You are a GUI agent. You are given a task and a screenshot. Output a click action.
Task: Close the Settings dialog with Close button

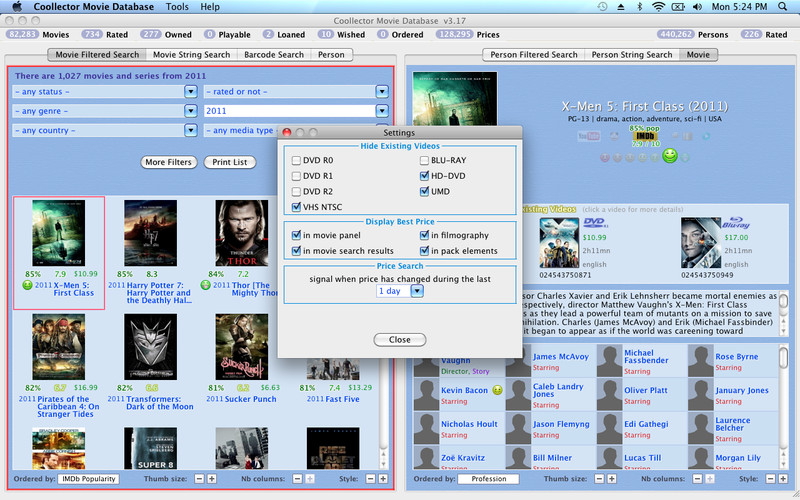pyautogui.click(x=399, y=339)
